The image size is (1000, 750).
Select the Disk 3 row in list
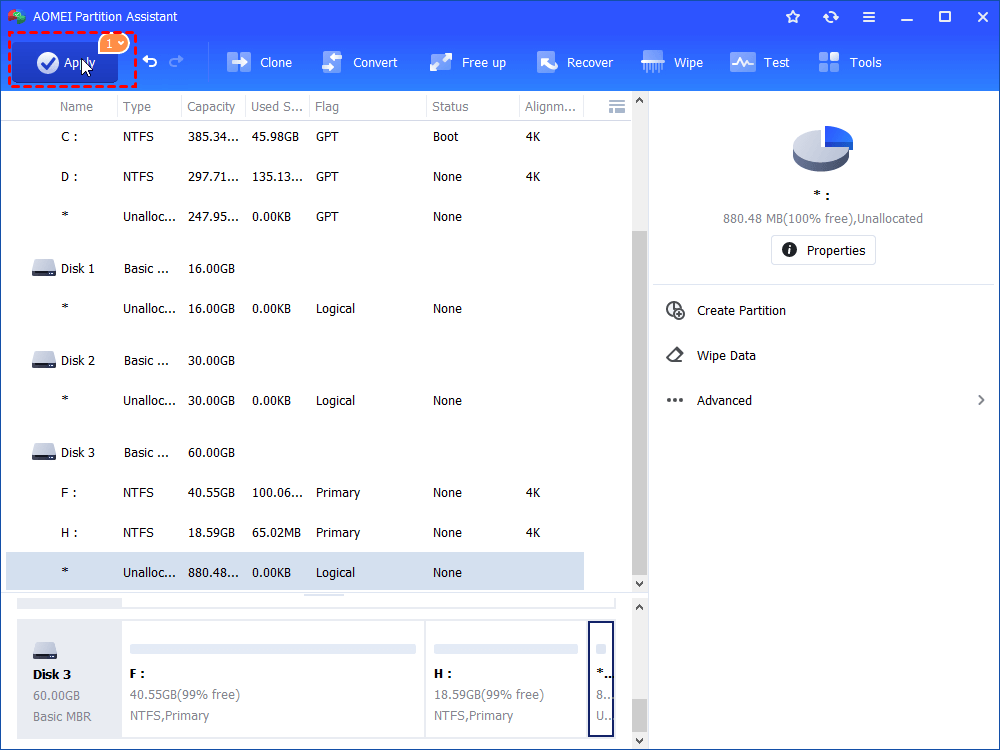[x=295, y=452]
